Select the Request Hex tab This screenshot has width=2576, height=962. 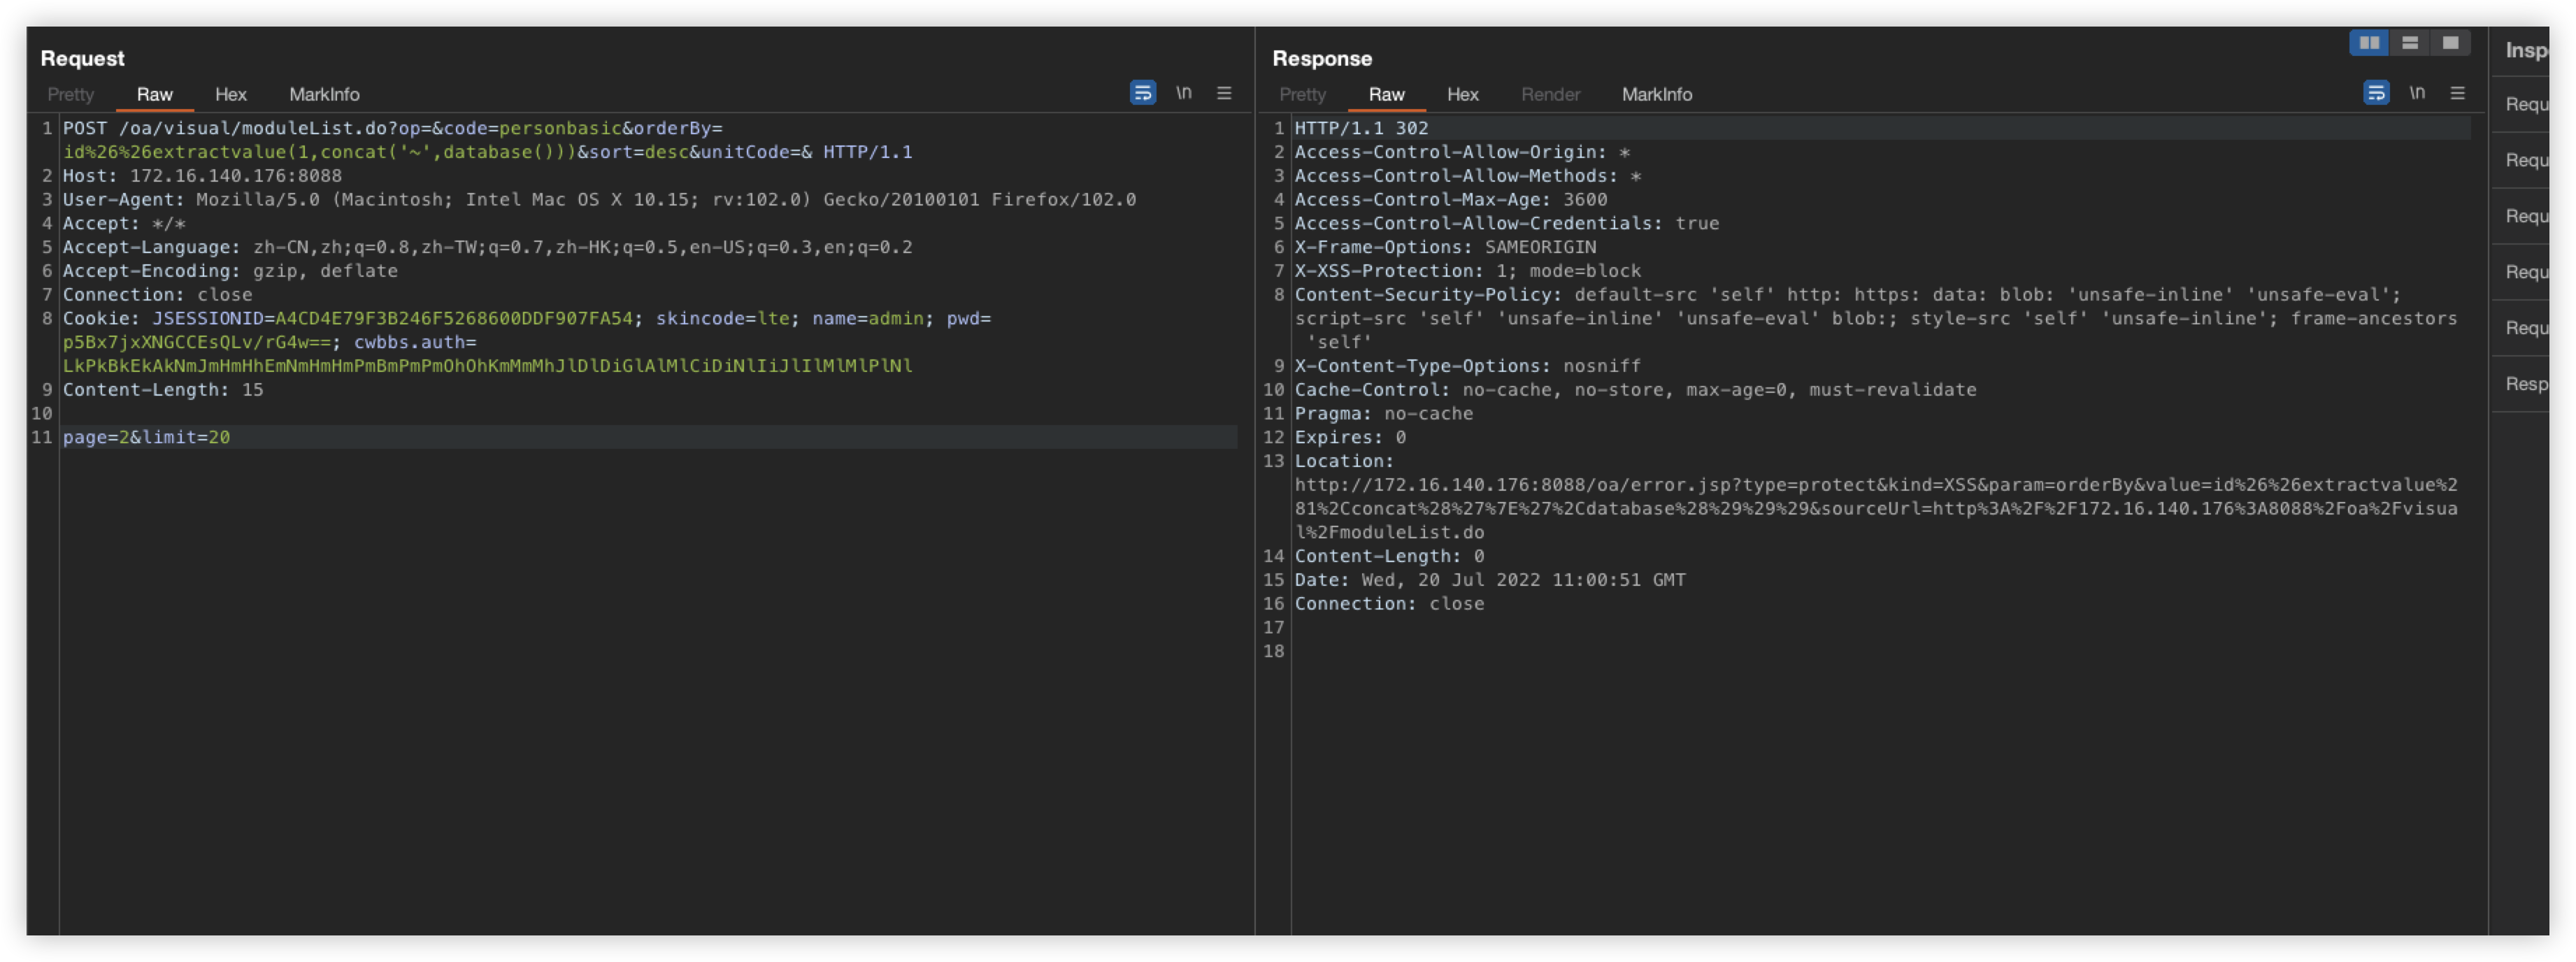(x=230, y=94)
